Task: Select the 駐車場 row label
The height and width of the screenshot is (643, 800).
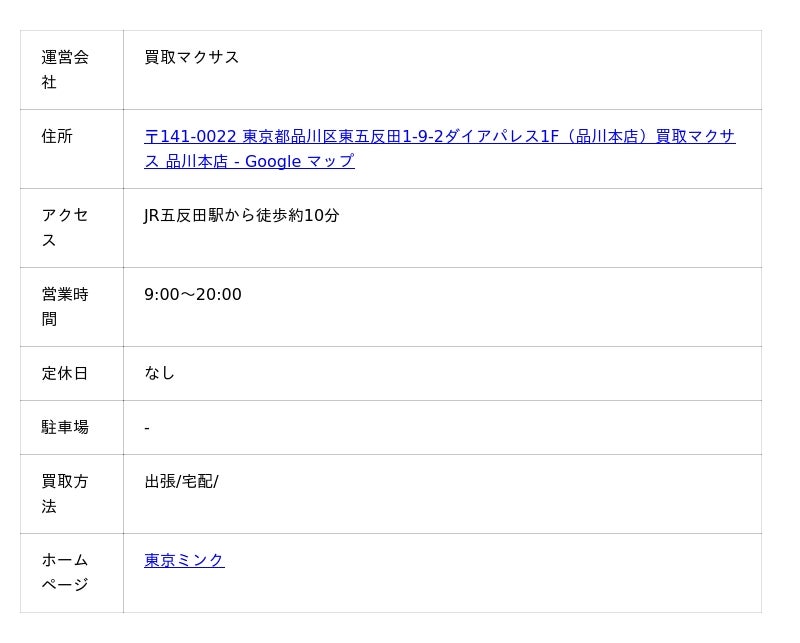Action: coord(65,427)
